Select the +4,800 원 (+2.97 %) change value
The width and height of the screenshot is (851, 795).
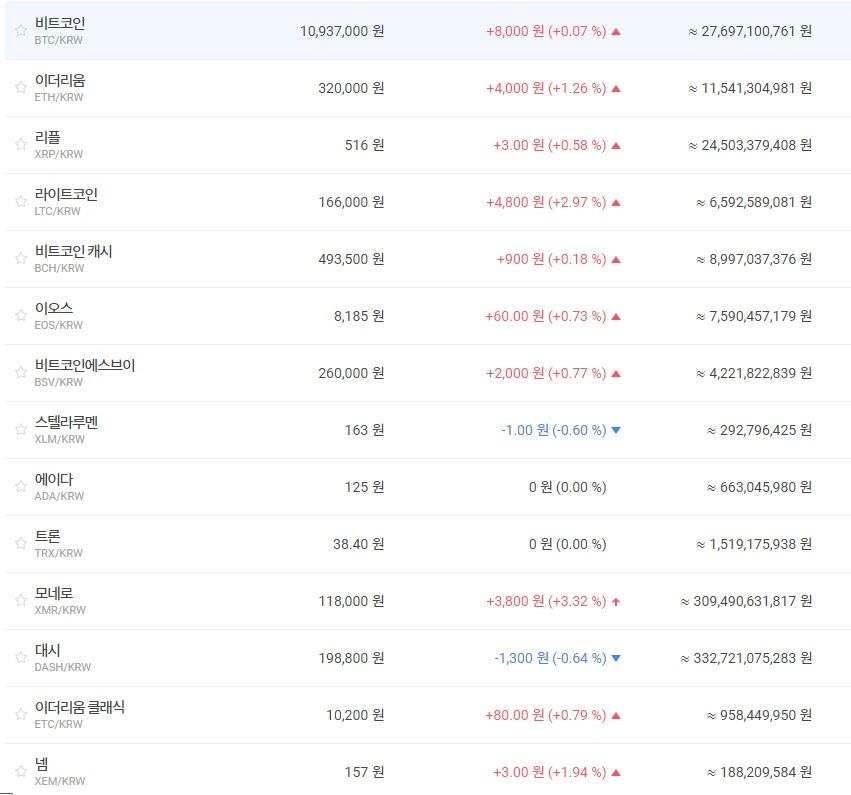tap(546, 202)
